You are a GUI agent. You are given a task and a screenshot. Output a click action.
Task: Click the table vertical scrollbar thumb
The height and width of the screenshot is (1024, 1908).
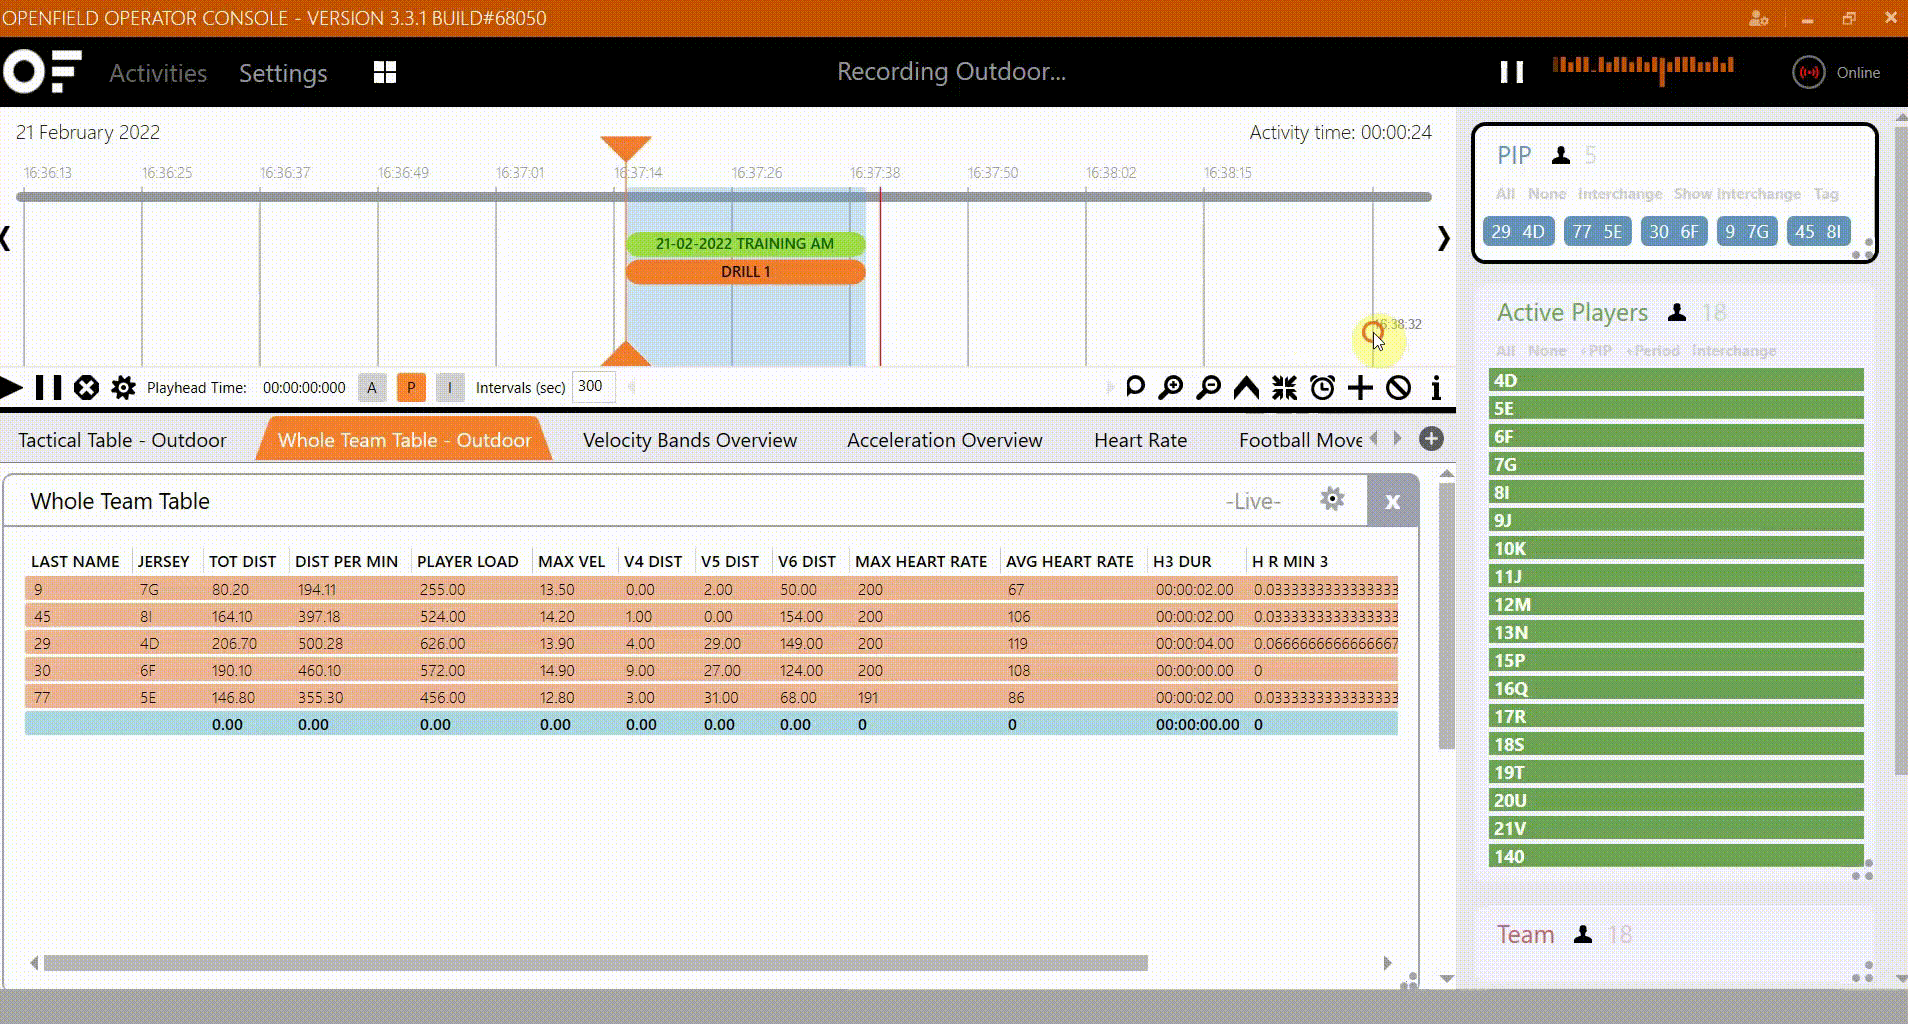point(1446,616)
